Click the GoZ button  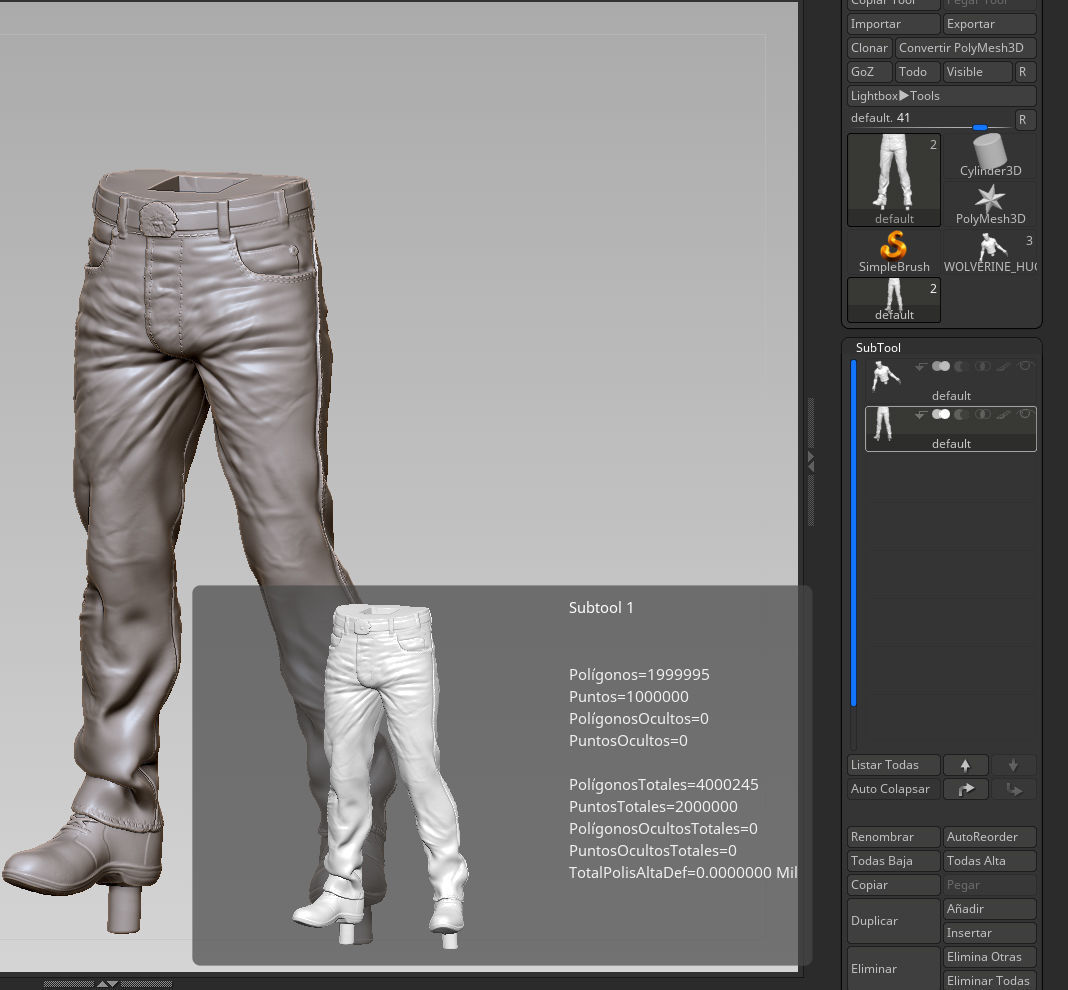(x=869, y=72)
